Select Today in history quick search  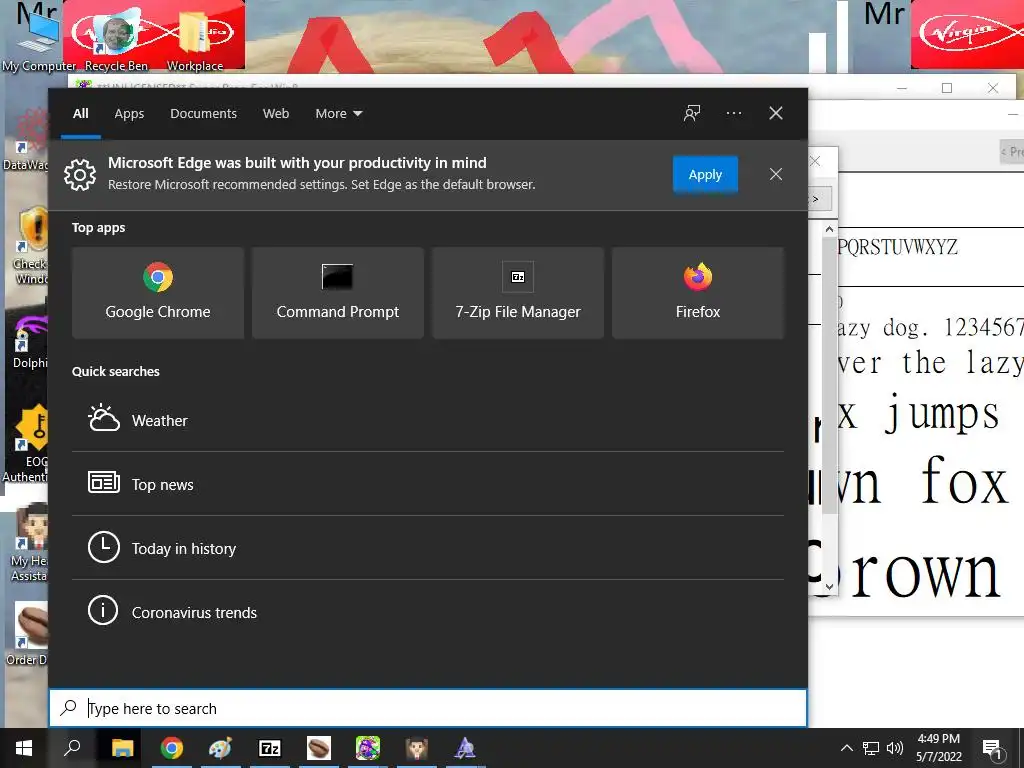[x=428, y=548]
